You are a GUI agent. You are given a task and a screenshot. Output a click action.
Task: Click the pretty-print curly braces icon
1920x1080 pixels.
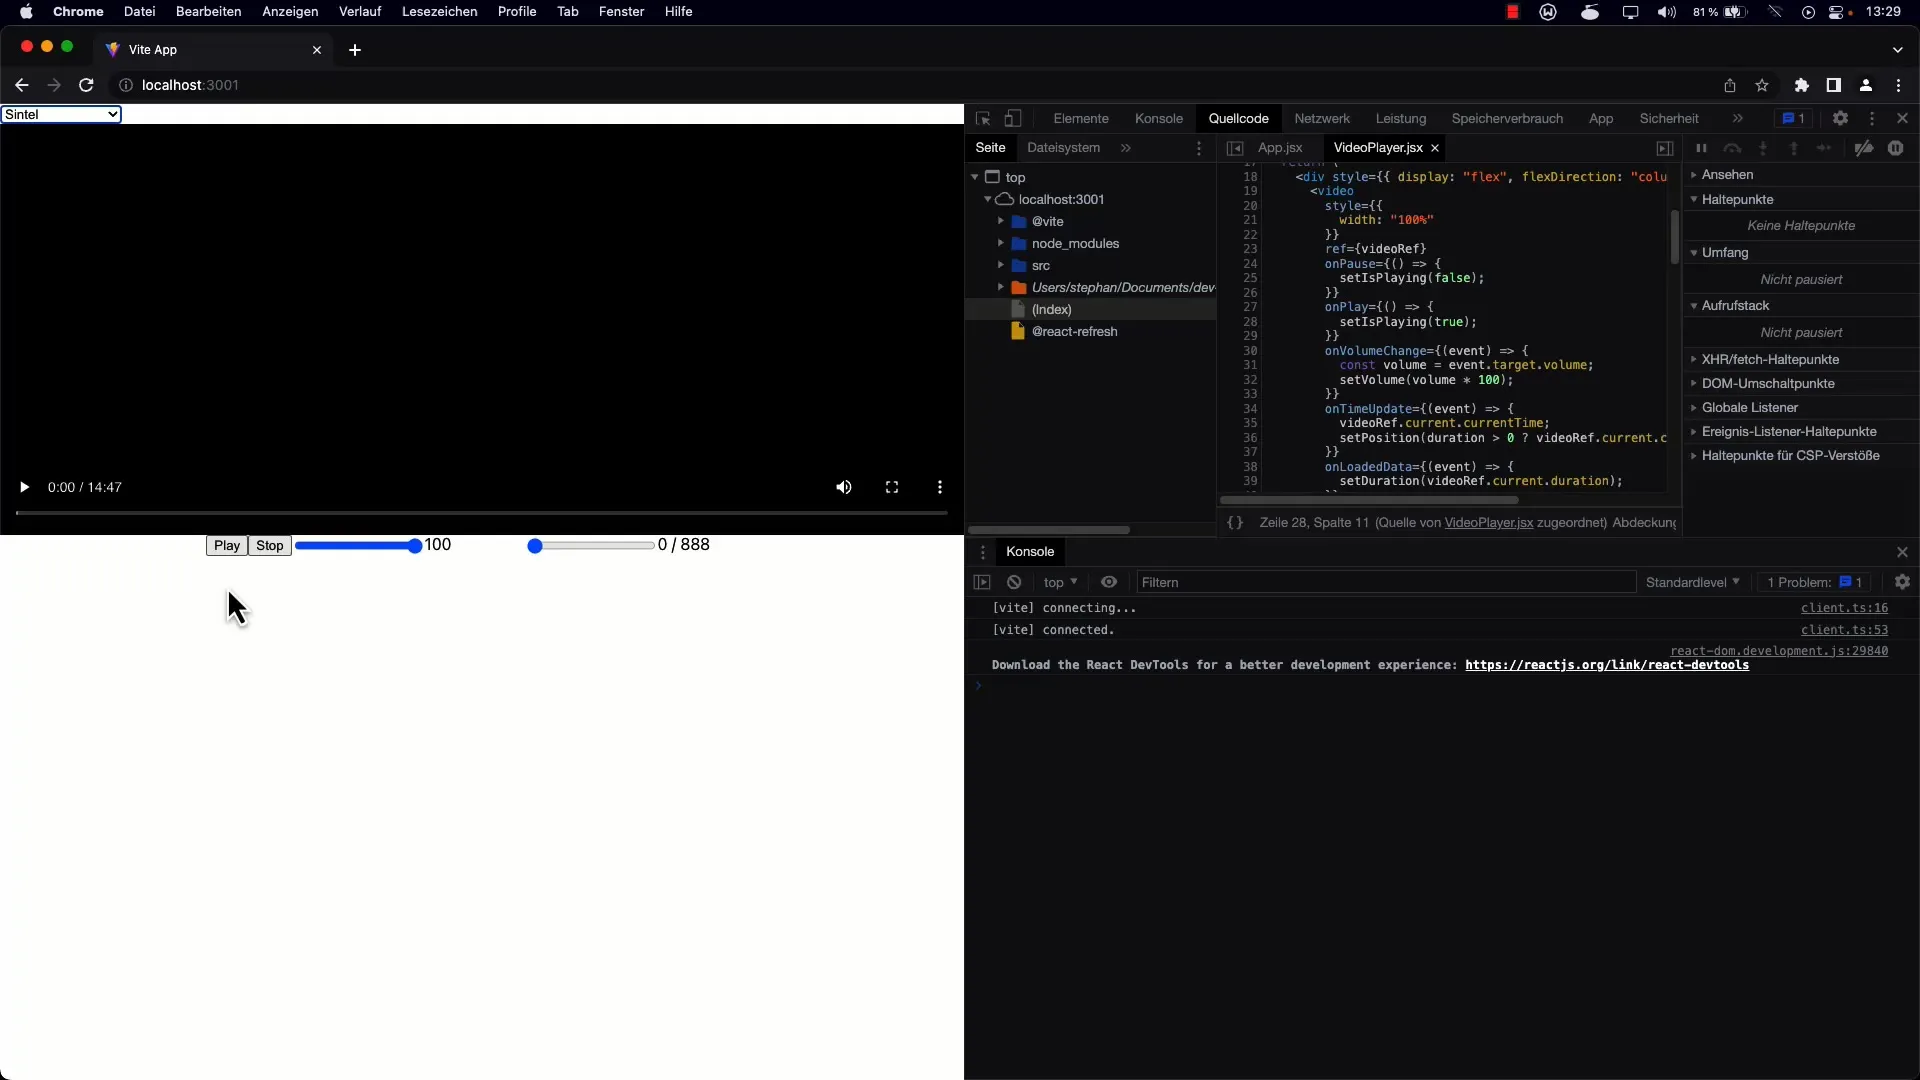1235,523
